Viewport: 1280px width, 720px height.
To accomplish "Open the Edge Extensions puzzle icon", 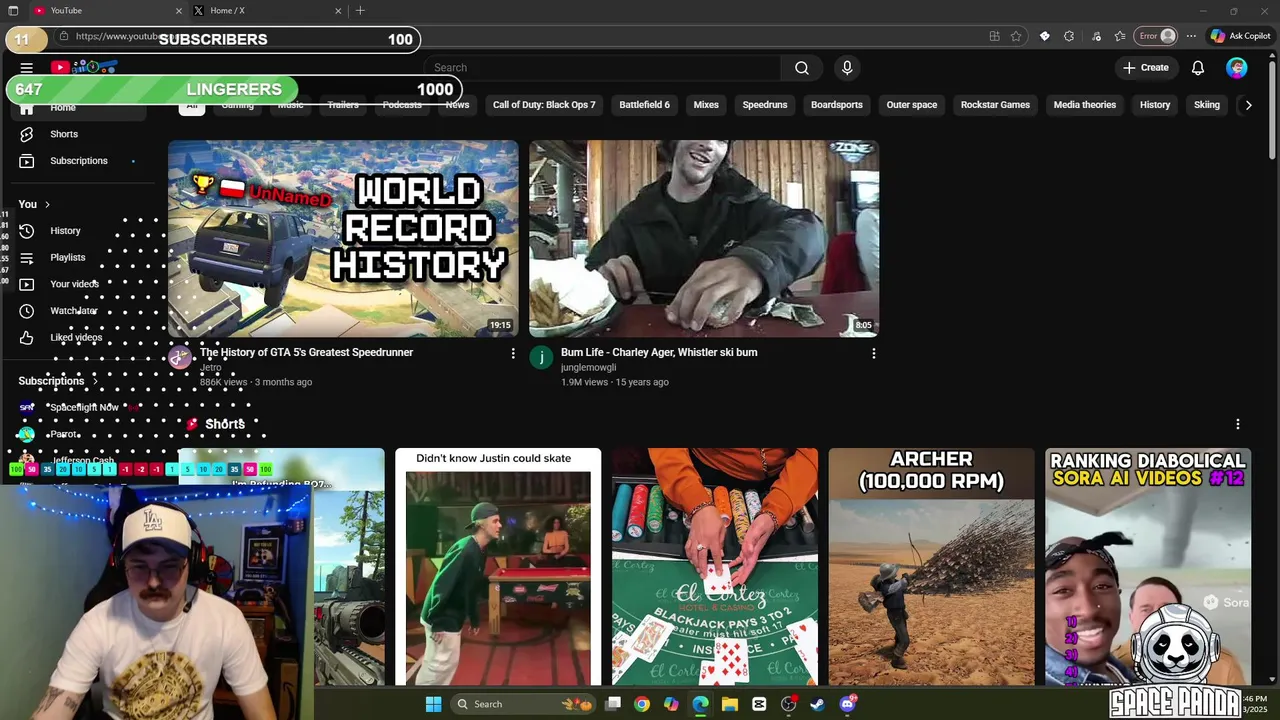I will [x=1069, y=36].
